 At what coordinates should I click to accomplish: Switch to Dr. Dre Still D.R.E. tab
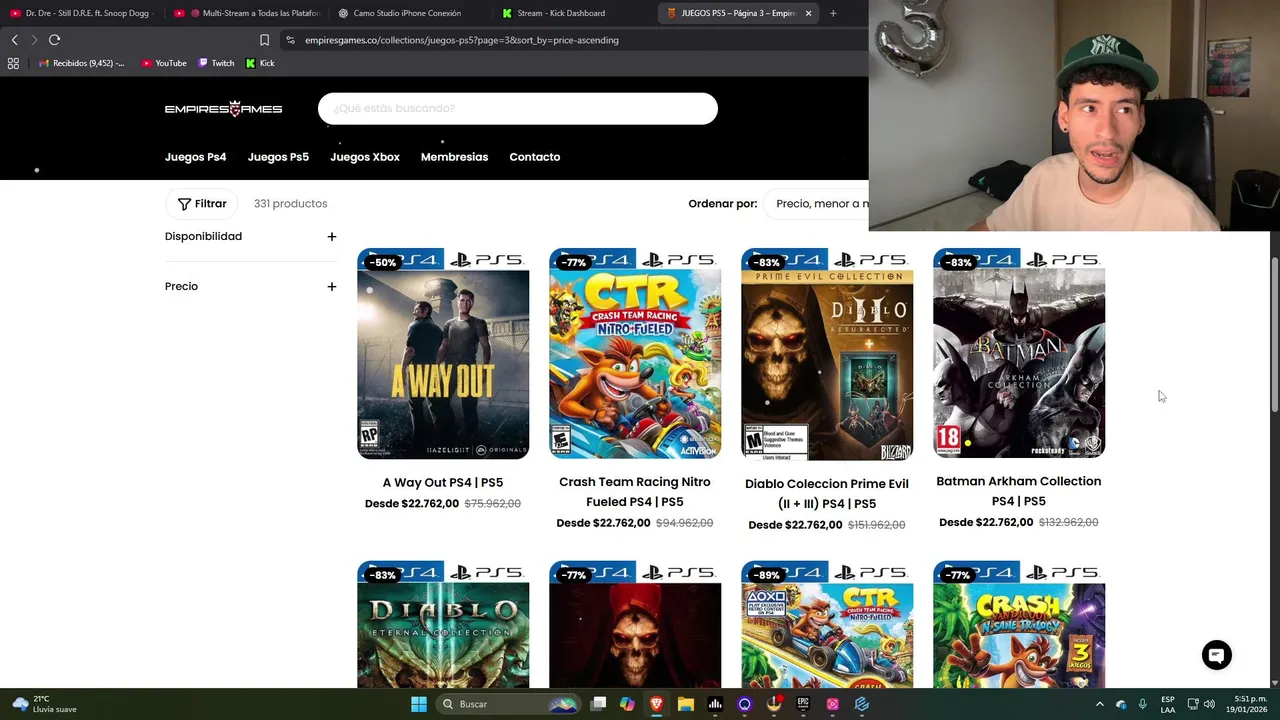[80, 13]
